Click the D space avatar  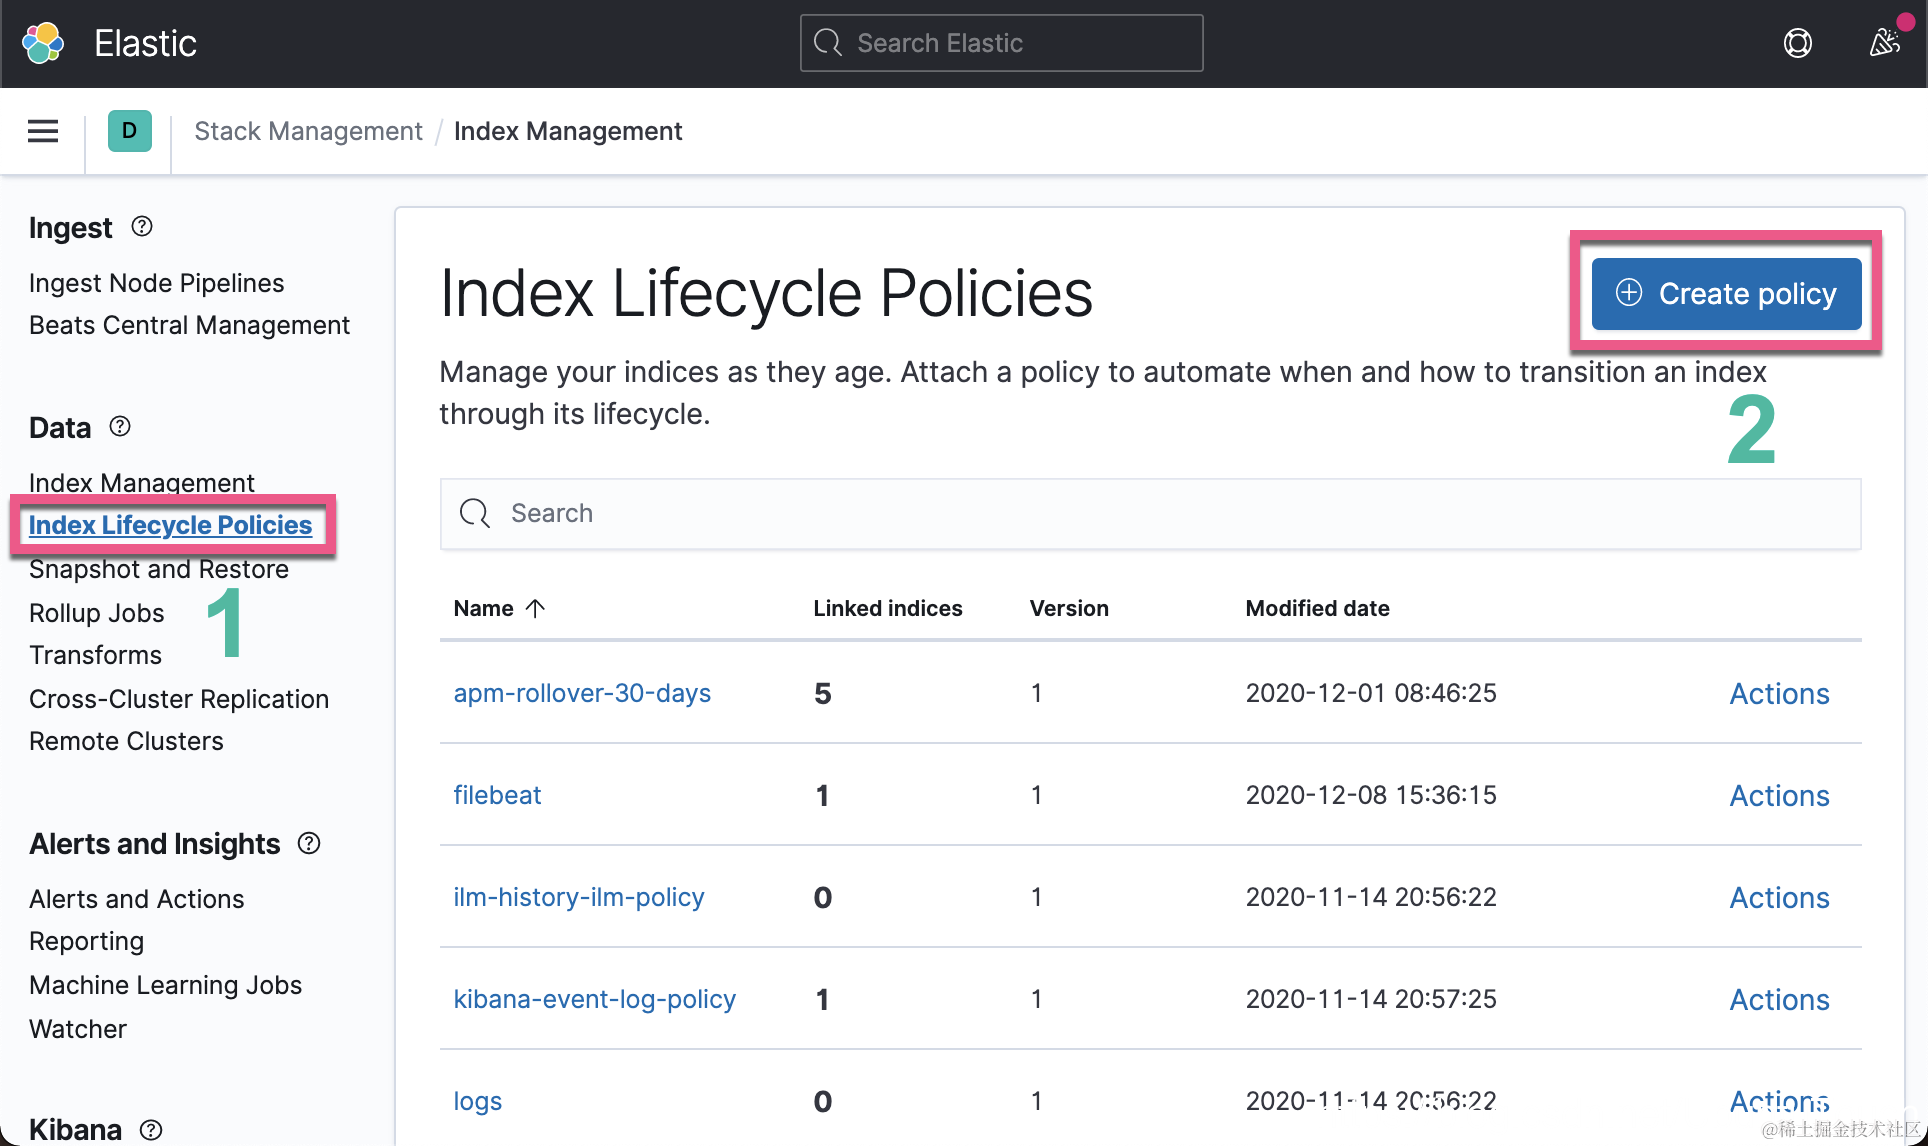tap(129, 131)
